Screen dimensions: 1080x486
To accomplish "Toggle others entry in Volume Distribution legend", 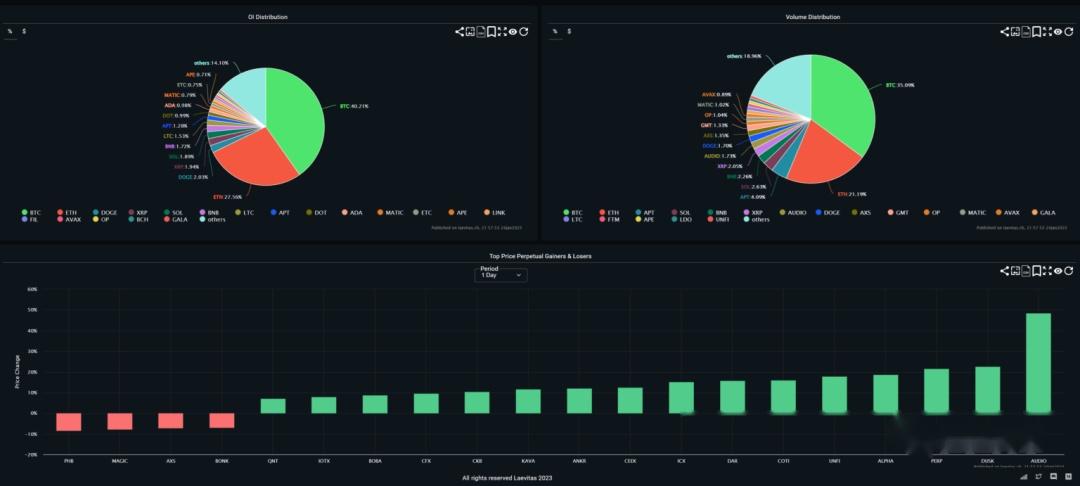I will coord(756,220).
